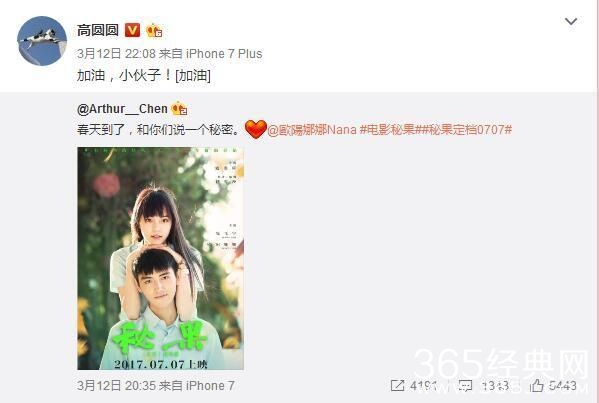The height and width of the screenshot is (403, 599).
Task: Click 高圆圆's profile avatar
Action: coord(42,41)
